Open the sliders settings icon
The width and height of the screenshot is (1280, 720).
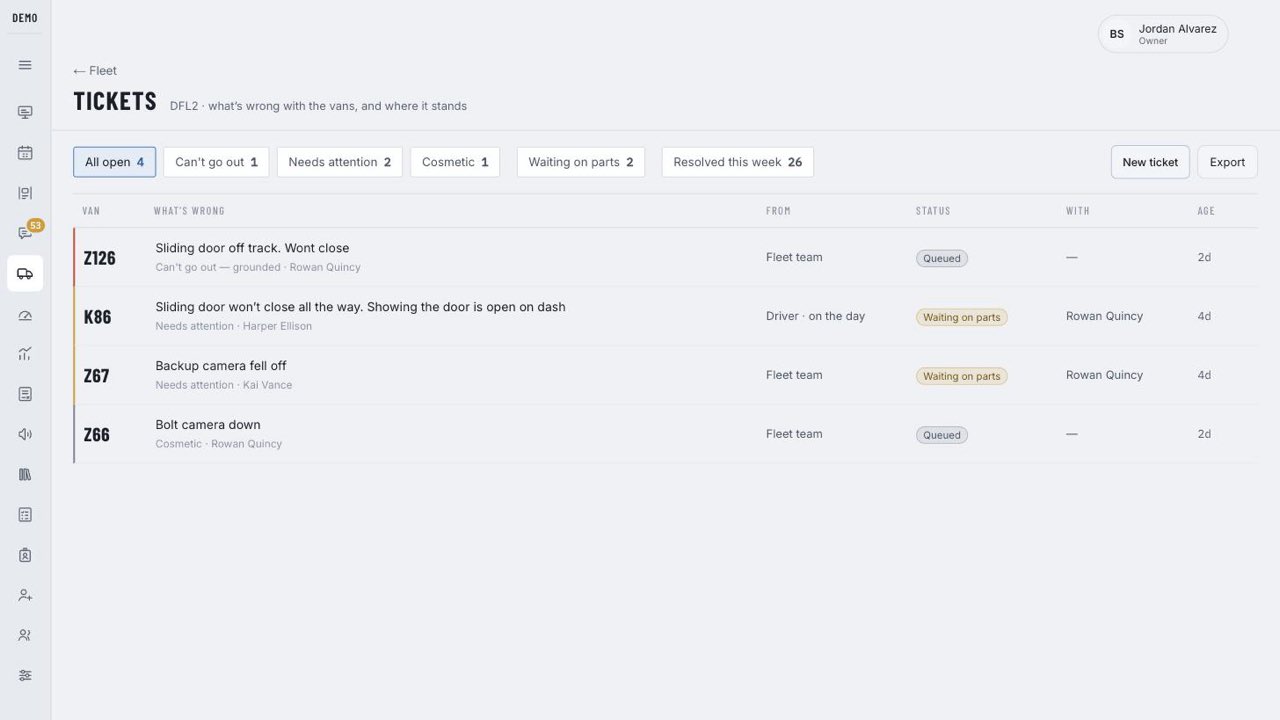pyautogui.click(x=25, y=675)
